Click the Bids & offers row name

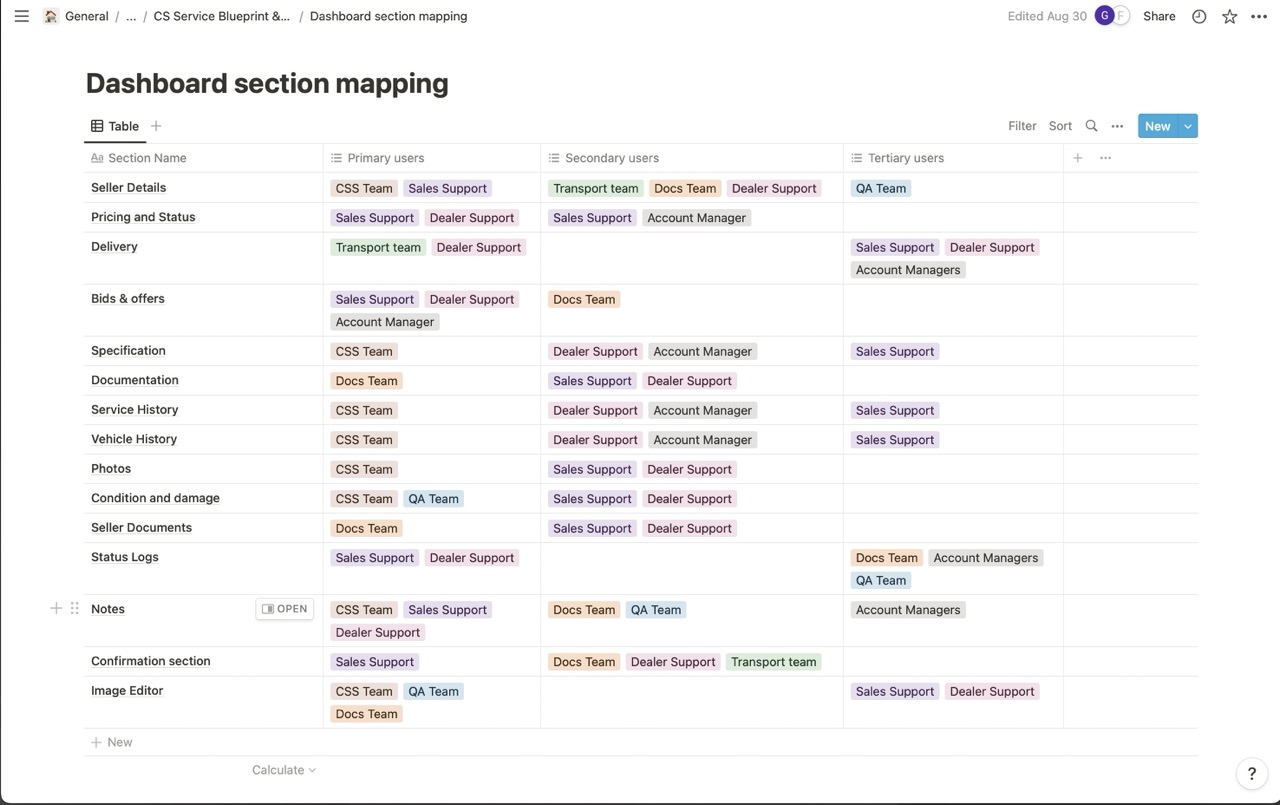pos(128,298)
